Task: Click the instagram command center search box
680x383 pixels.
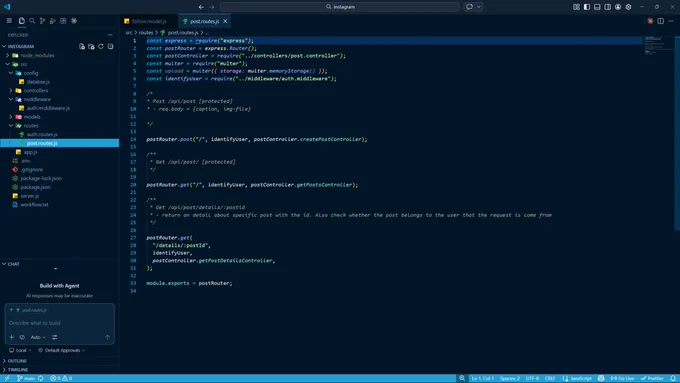Action: (340, 7)
